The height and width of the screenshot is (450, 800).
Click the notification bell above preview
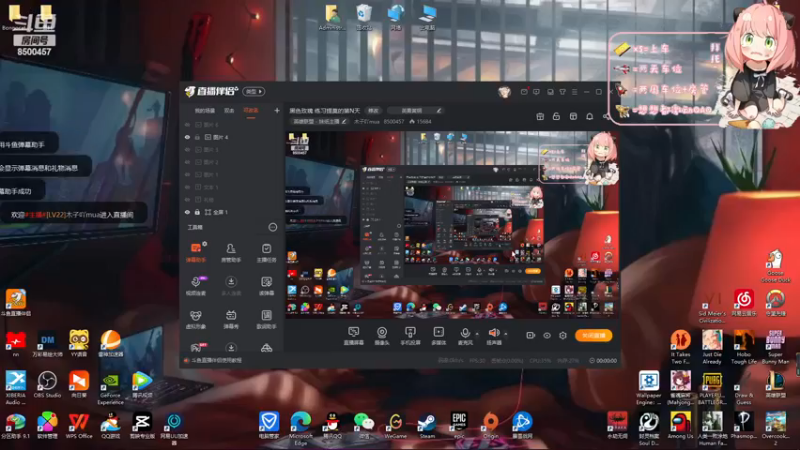[589, 117]
